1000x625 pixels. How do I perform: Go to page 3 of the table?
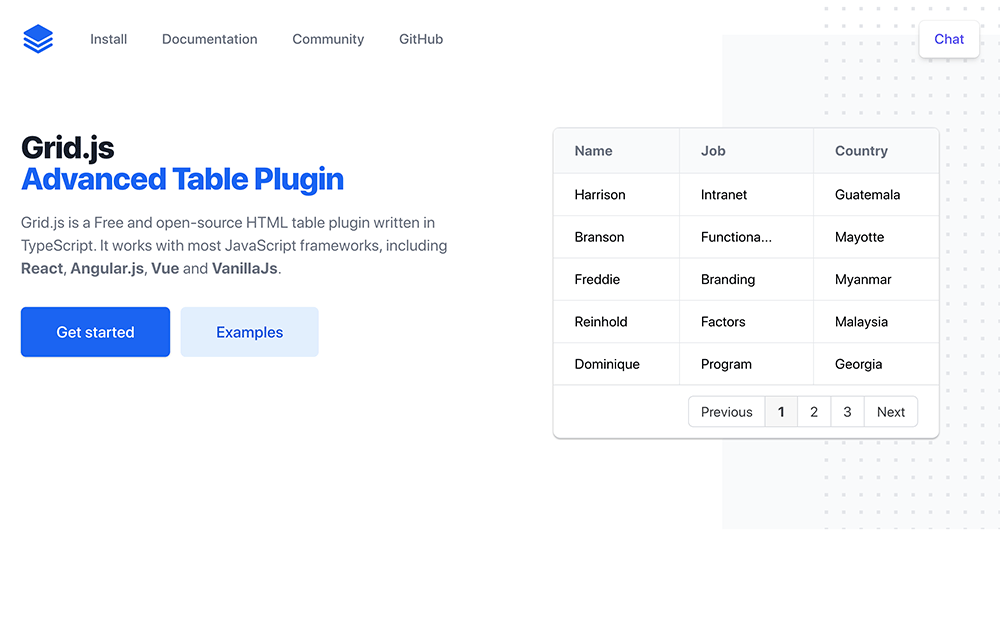(847, 411)
